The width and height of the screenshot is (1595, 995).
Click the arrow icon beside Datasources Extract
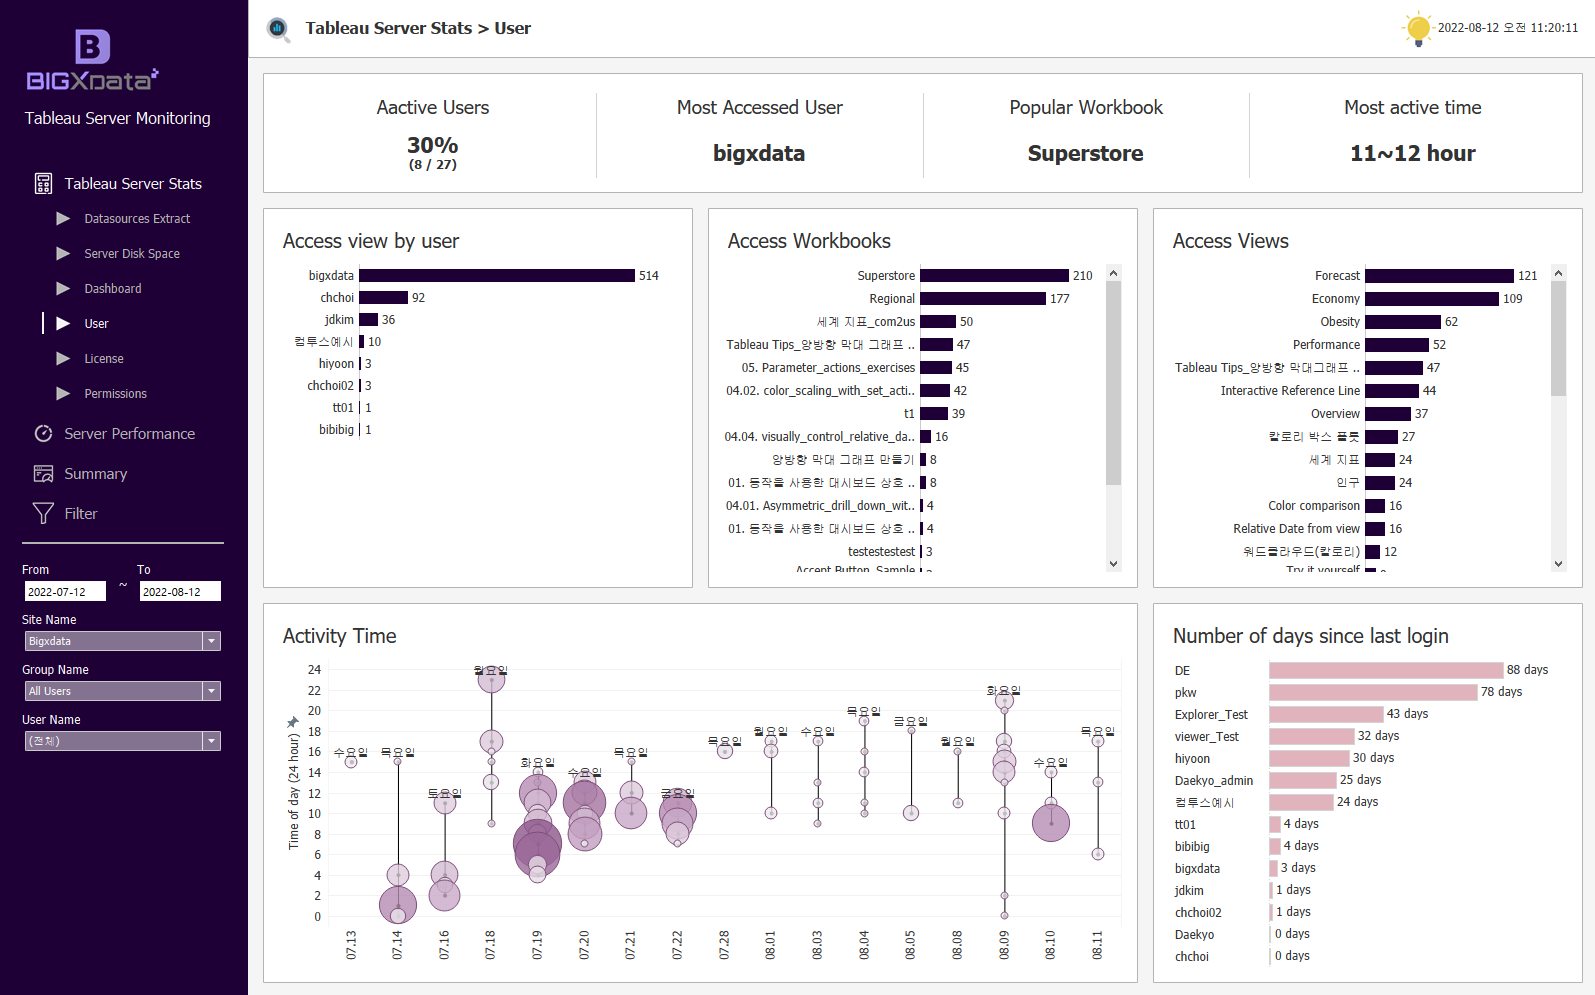coord(63,218)
